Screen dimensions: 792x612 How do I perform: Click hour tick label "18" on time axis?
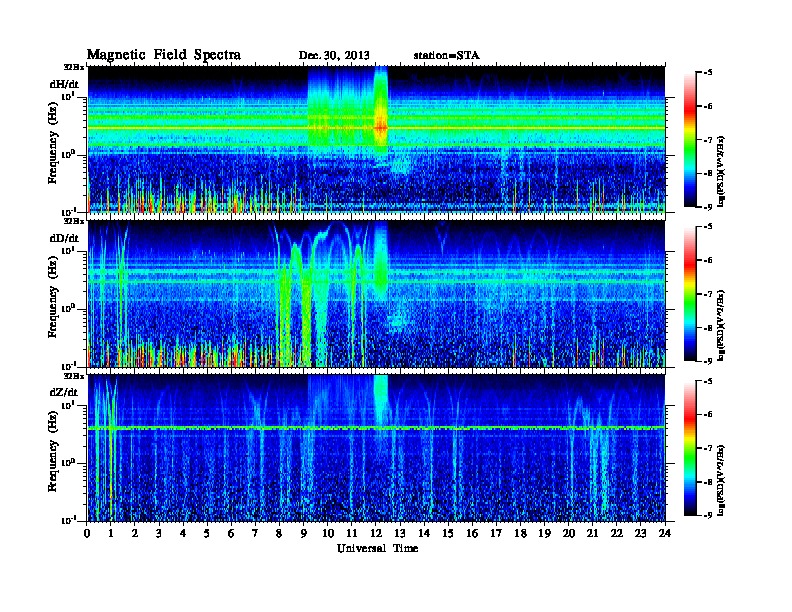click(x=520, y=533)
